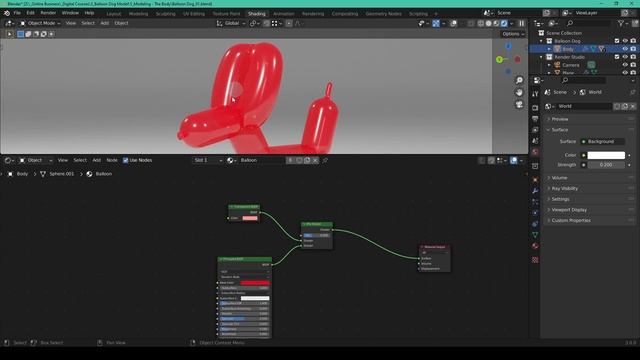Click the pause render preview button
This screenshot has width=640, height=360.
pyautogui.click(x=522, y=23)
